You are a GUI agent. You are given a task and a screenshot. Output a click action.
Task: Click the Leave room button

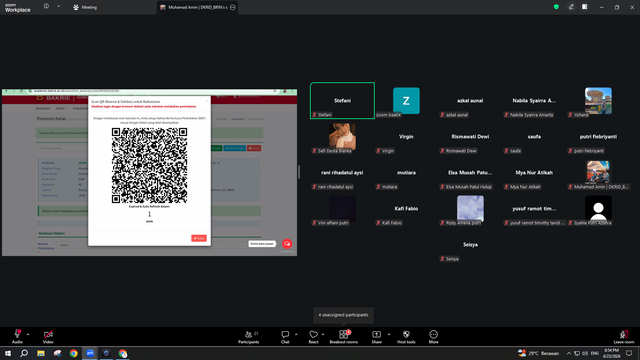pyautogui.click(x=624, y=337)
